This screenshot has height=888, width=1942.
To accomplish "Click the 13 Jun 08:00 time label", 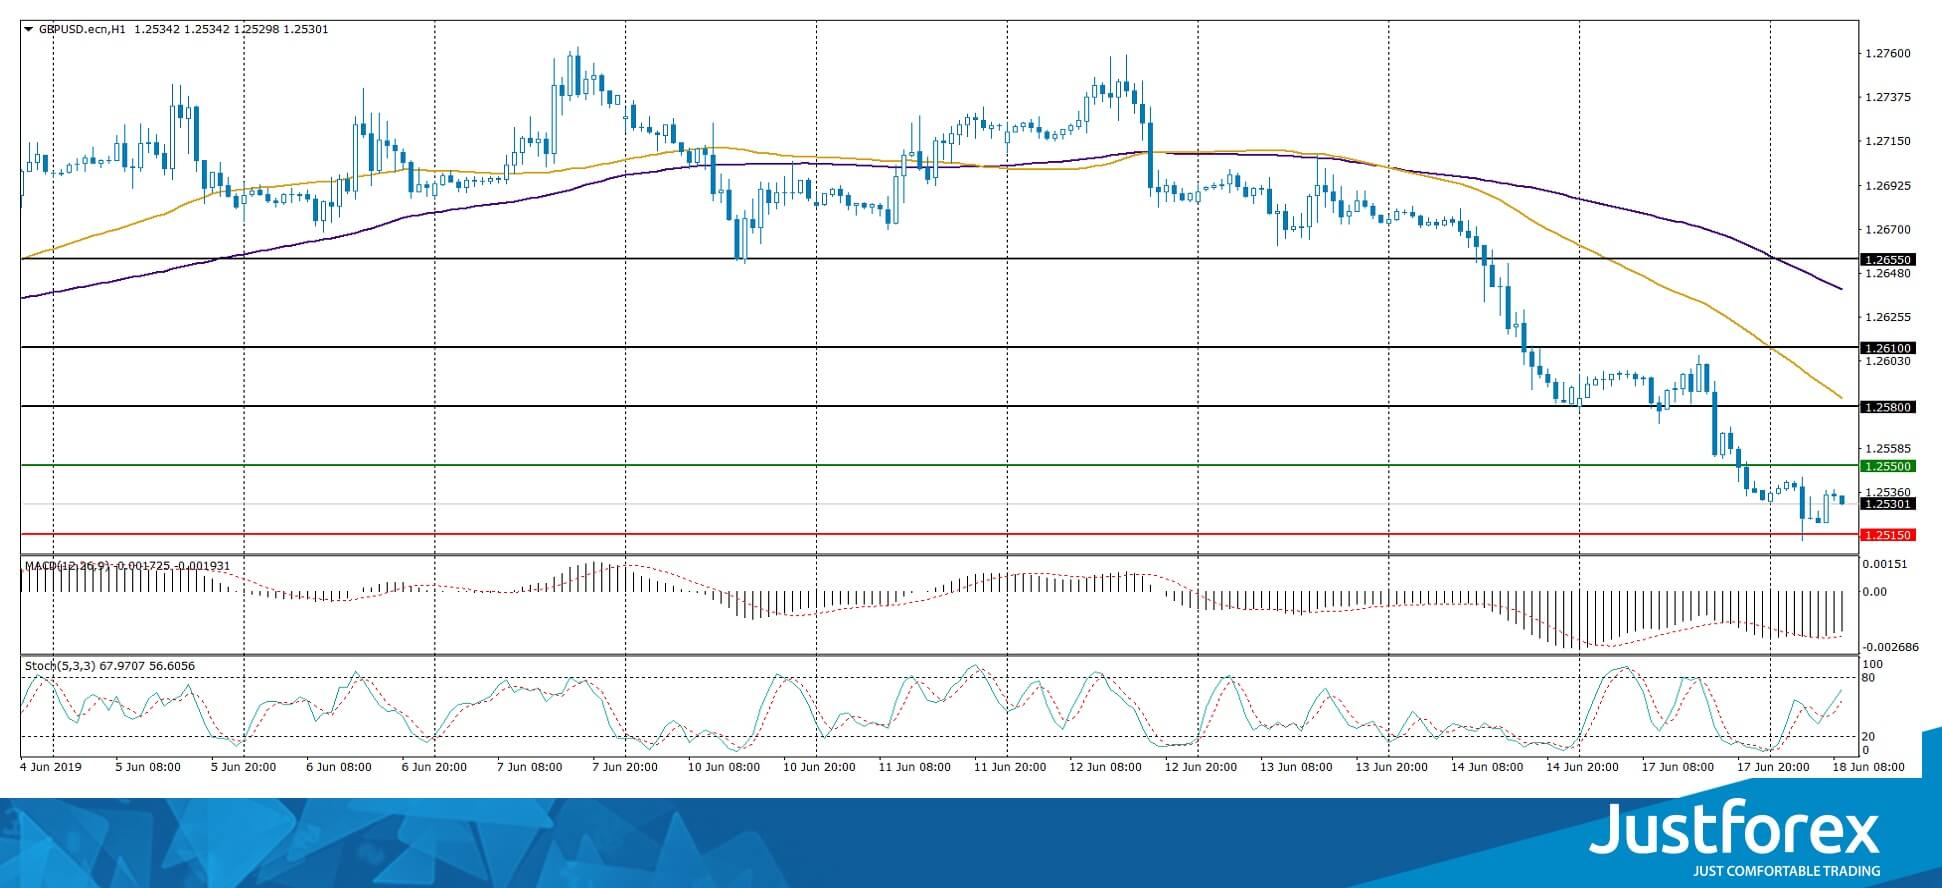I will point(1295,767).
